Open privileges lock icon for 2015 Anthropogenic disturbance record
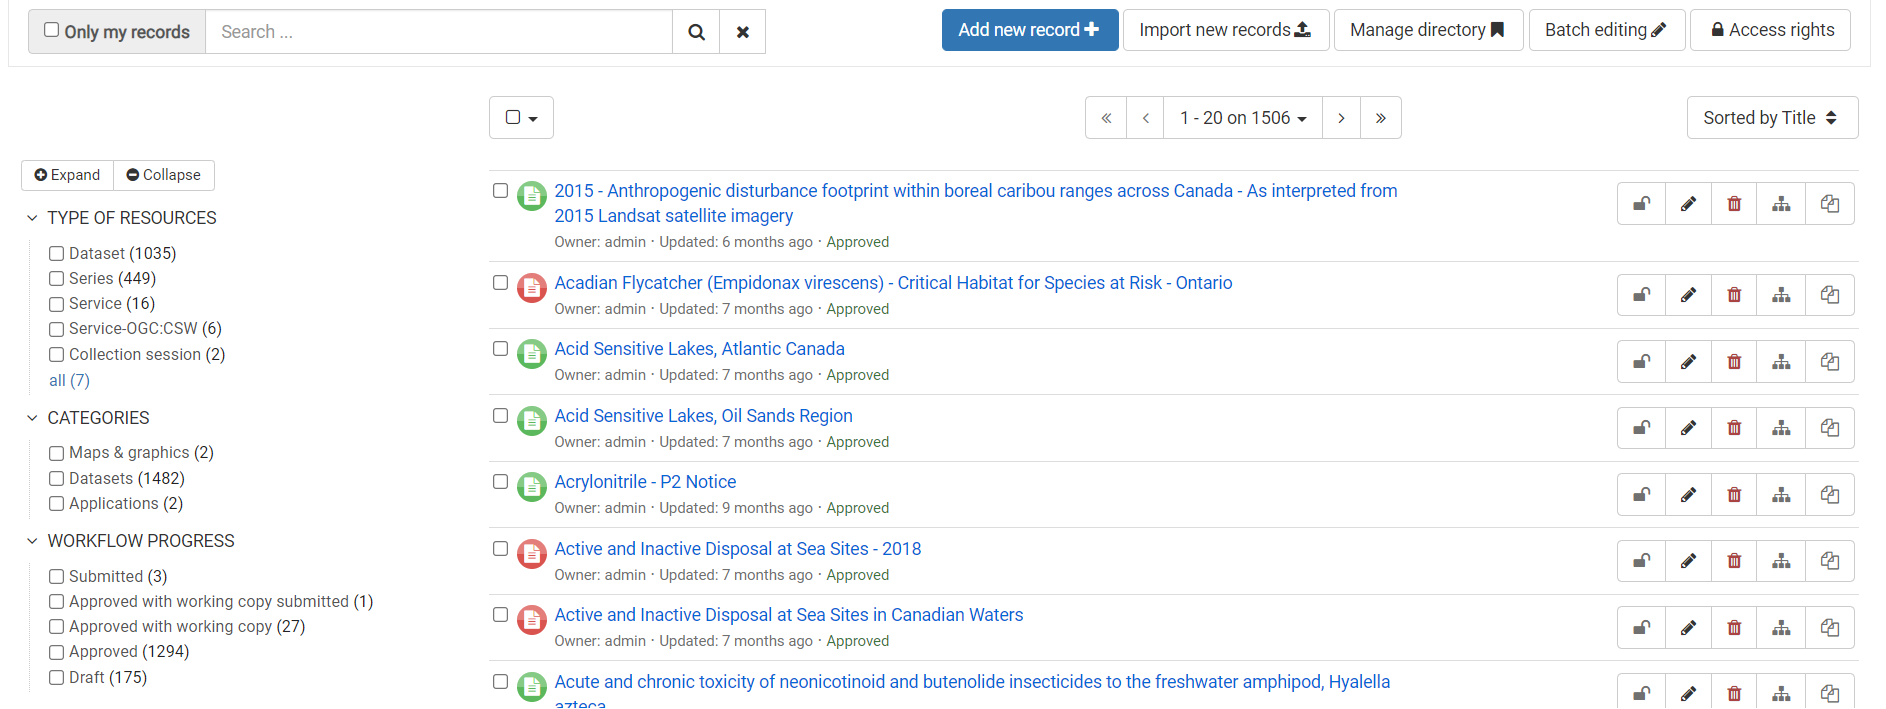This screenshot has height=709, width=1886. click(x=1642, y=204)
